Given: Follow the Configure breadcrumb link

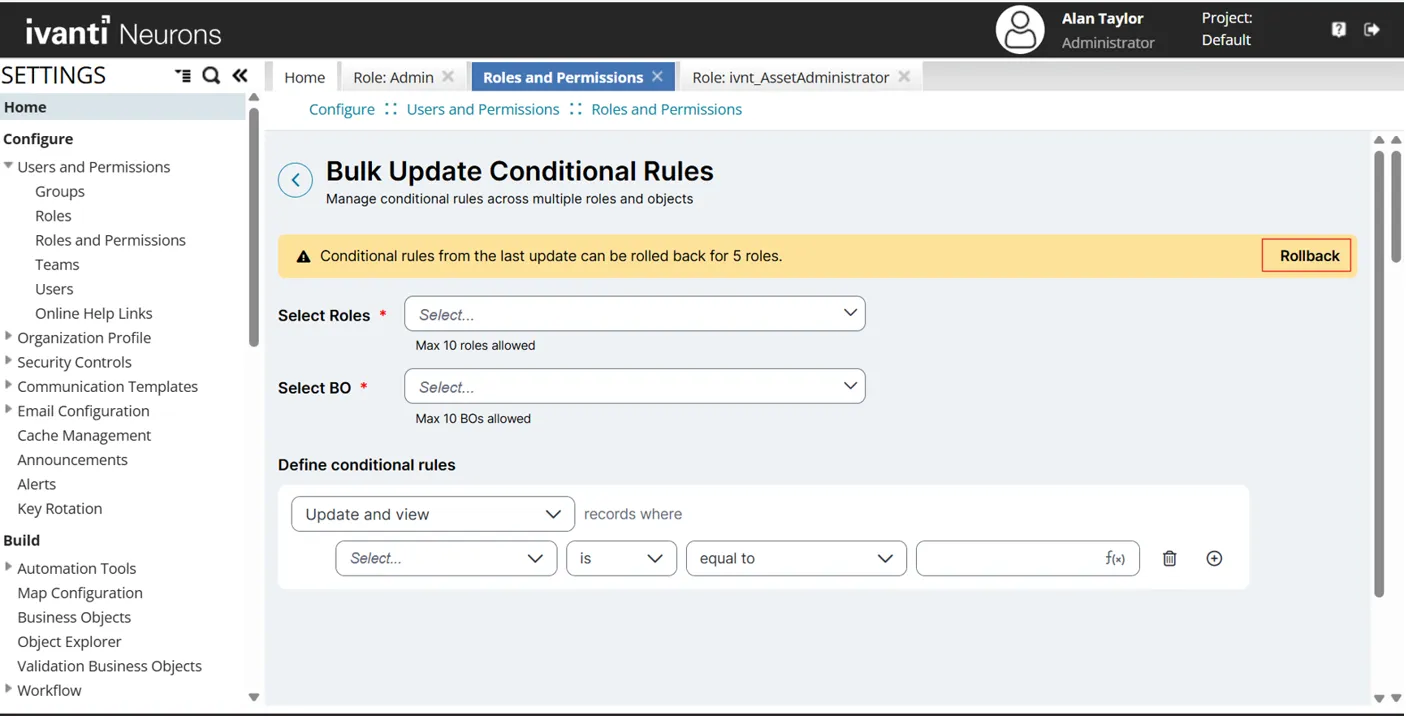Looking at the screenshot, I should tap(342, 109).
